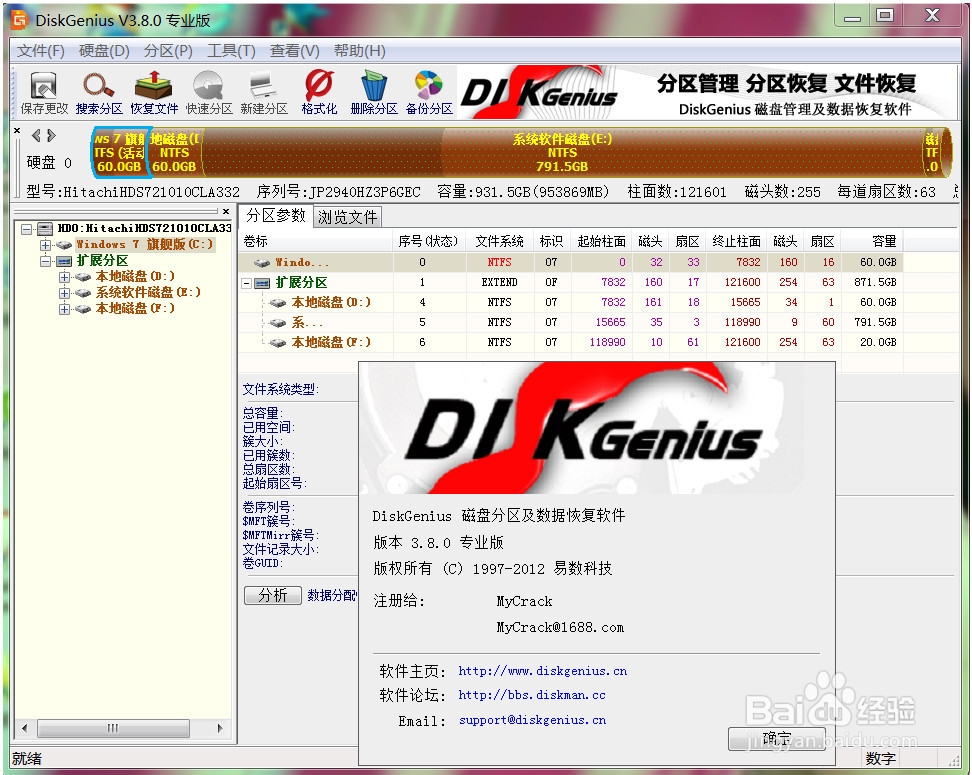The height and width of the screenshot is (775, 972).
Task: Expand the 本地磁盘 (F:) node in tree
Action: point(64,309)
